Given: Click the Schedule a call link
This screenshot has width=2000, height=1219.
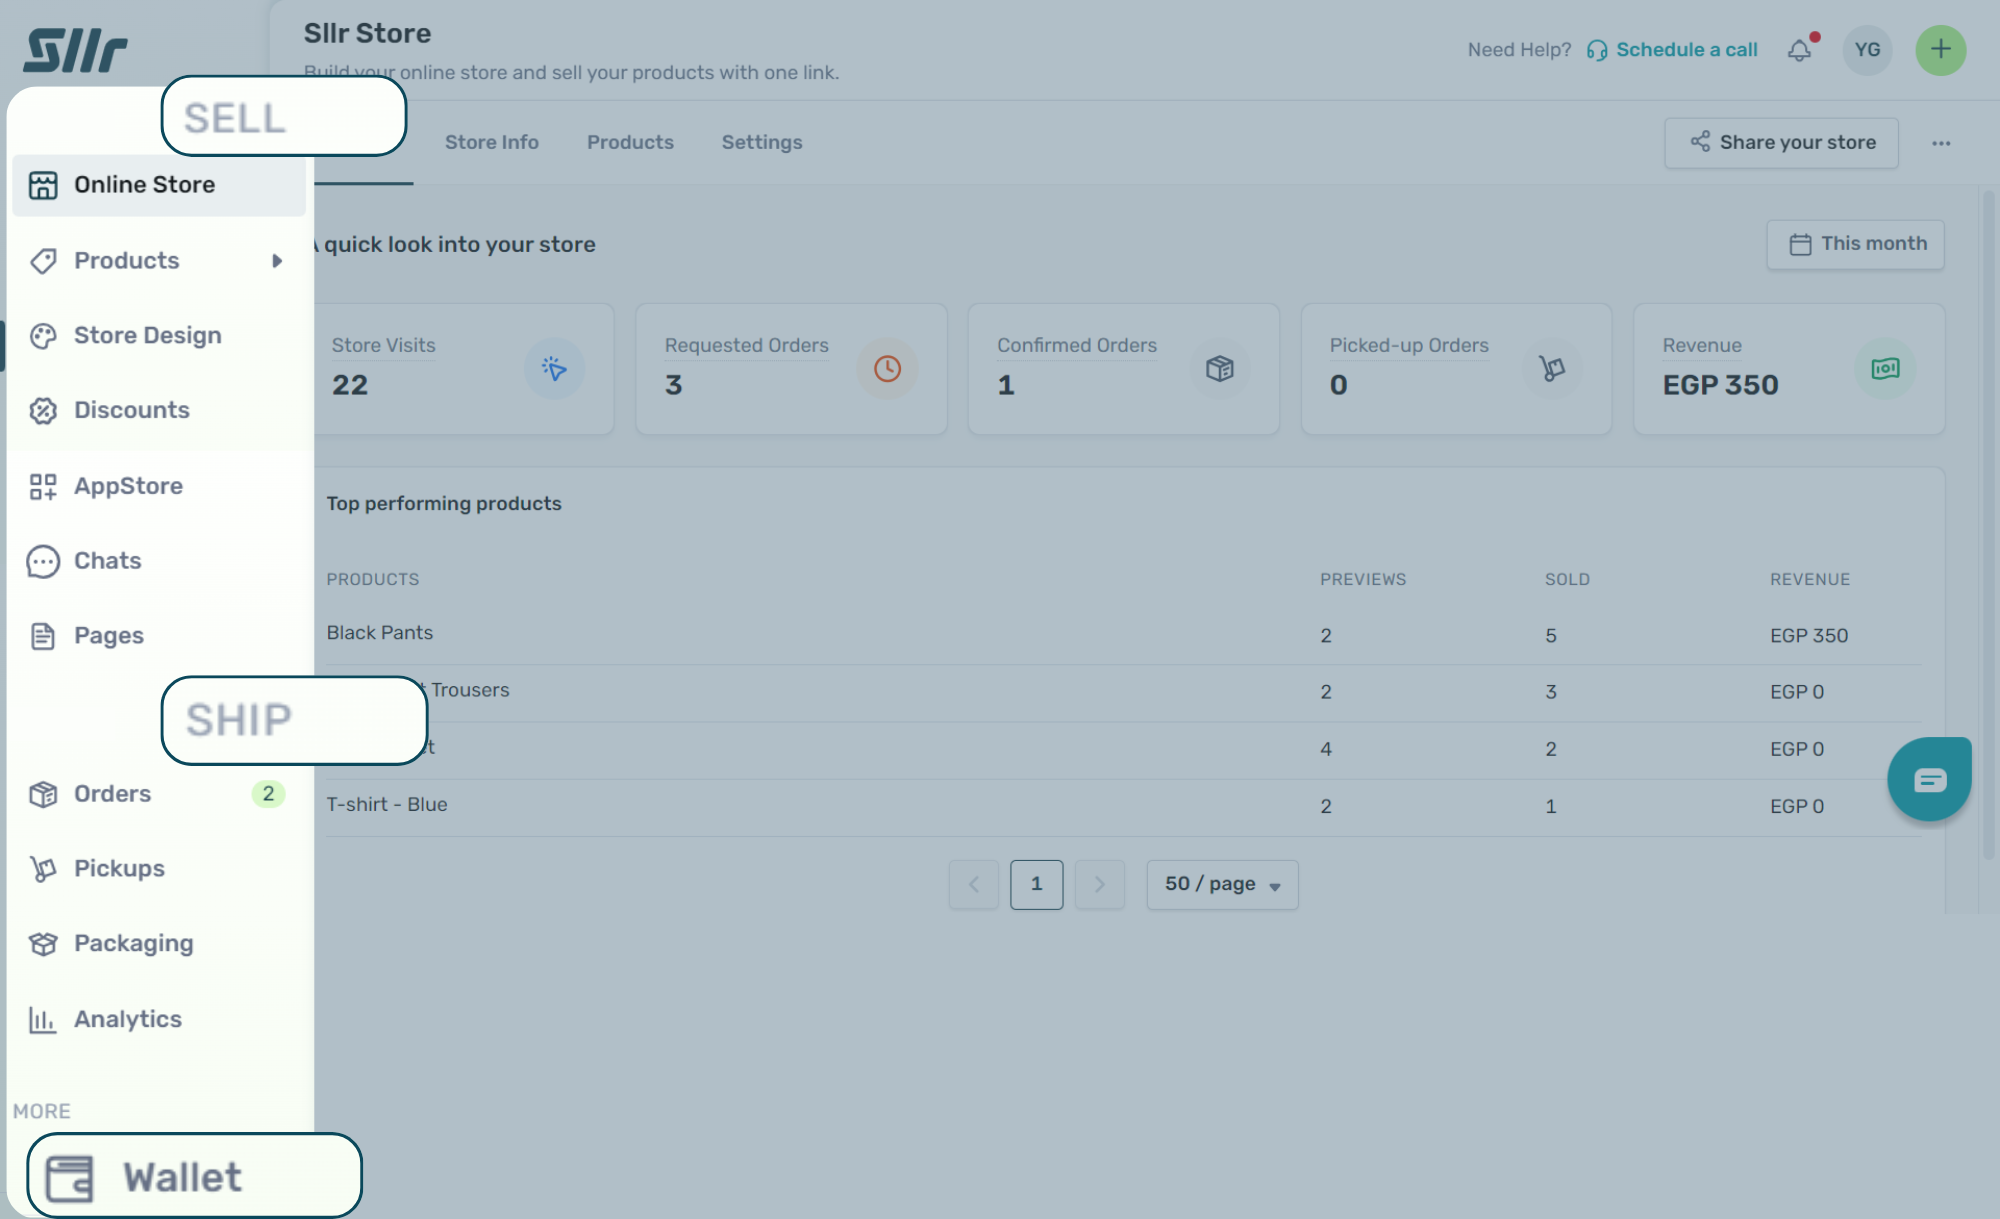Looking at the screenshot, I should pyautogui.click(x=1686, y=50).
